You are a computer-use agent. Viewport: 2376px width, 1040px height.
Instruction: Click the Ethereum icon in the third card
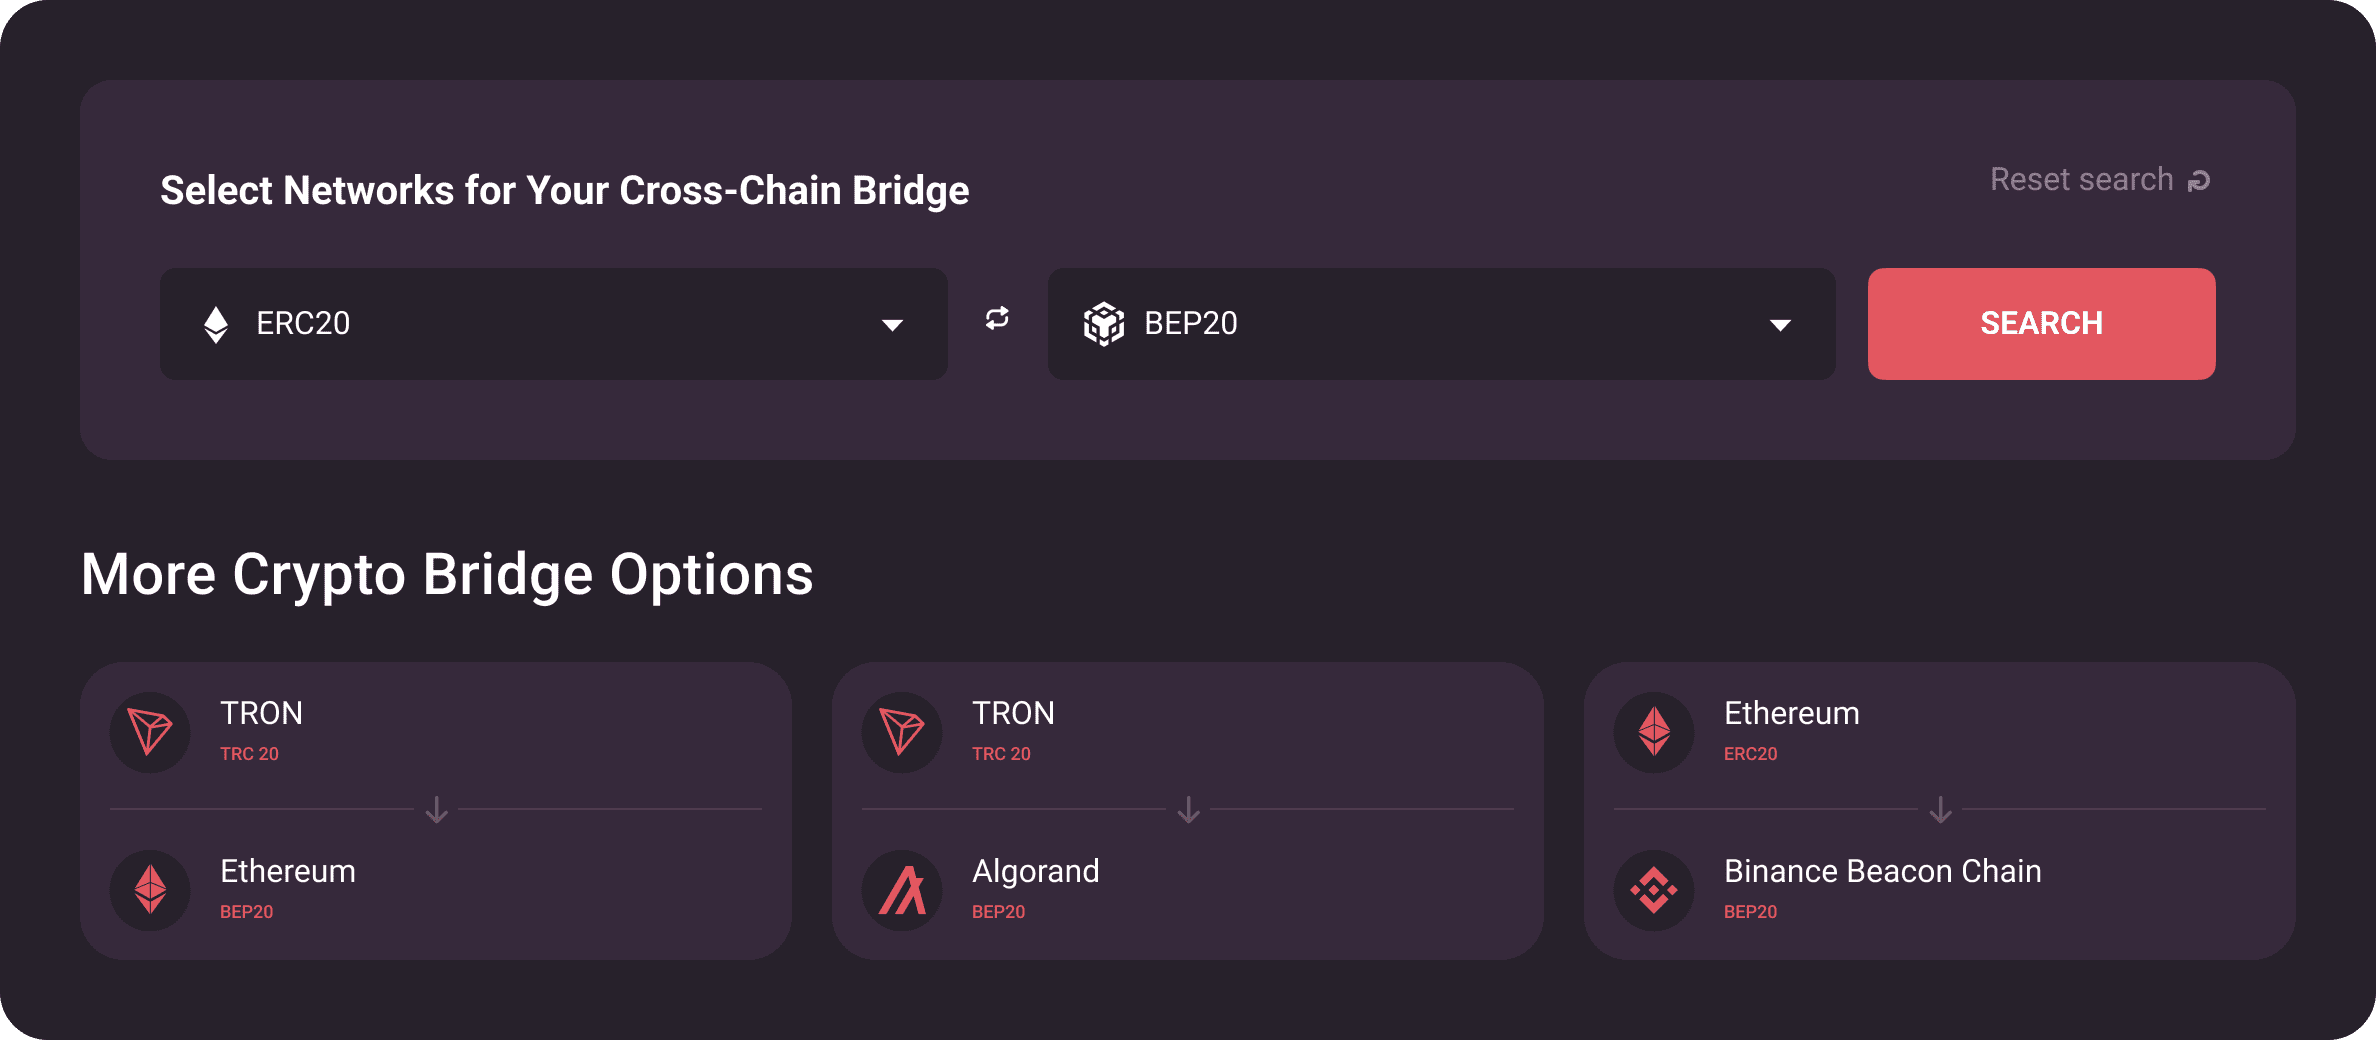tap(1654, 732)
